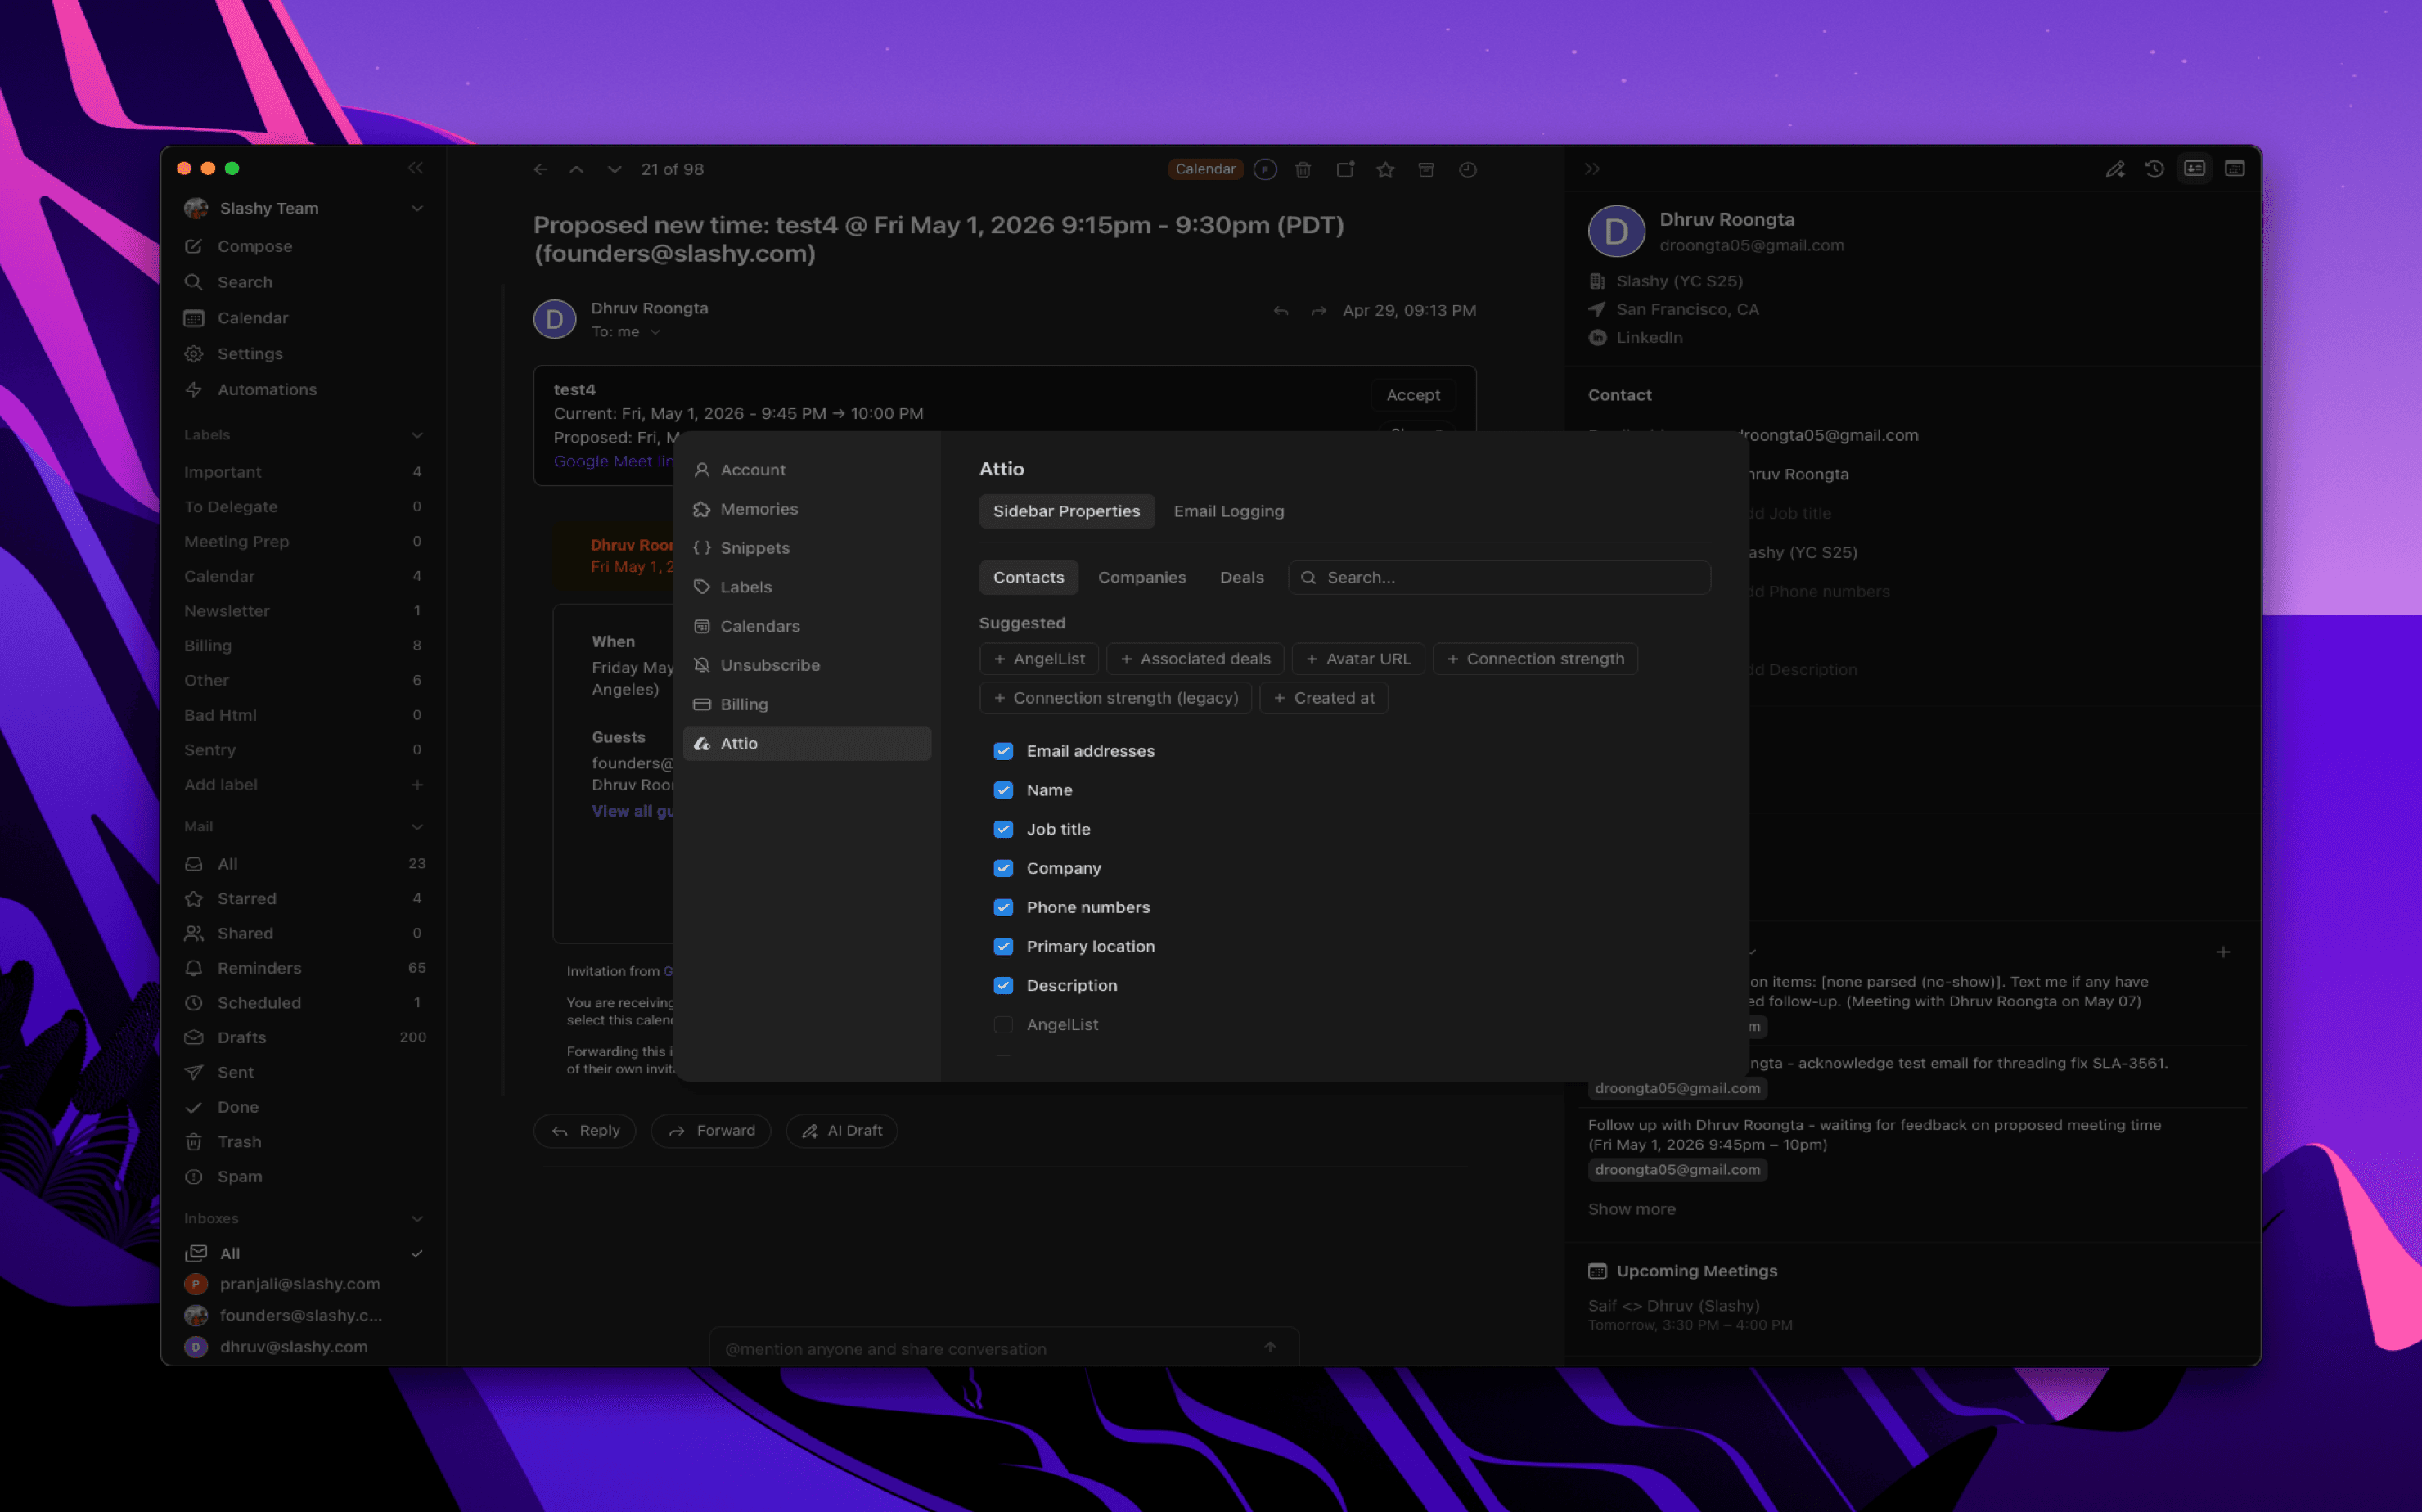Image resolution: width=2422 pixels, height=1512 pixels.
Task: Select the pranjali@slashy.com inbox
Action: 299,1284
